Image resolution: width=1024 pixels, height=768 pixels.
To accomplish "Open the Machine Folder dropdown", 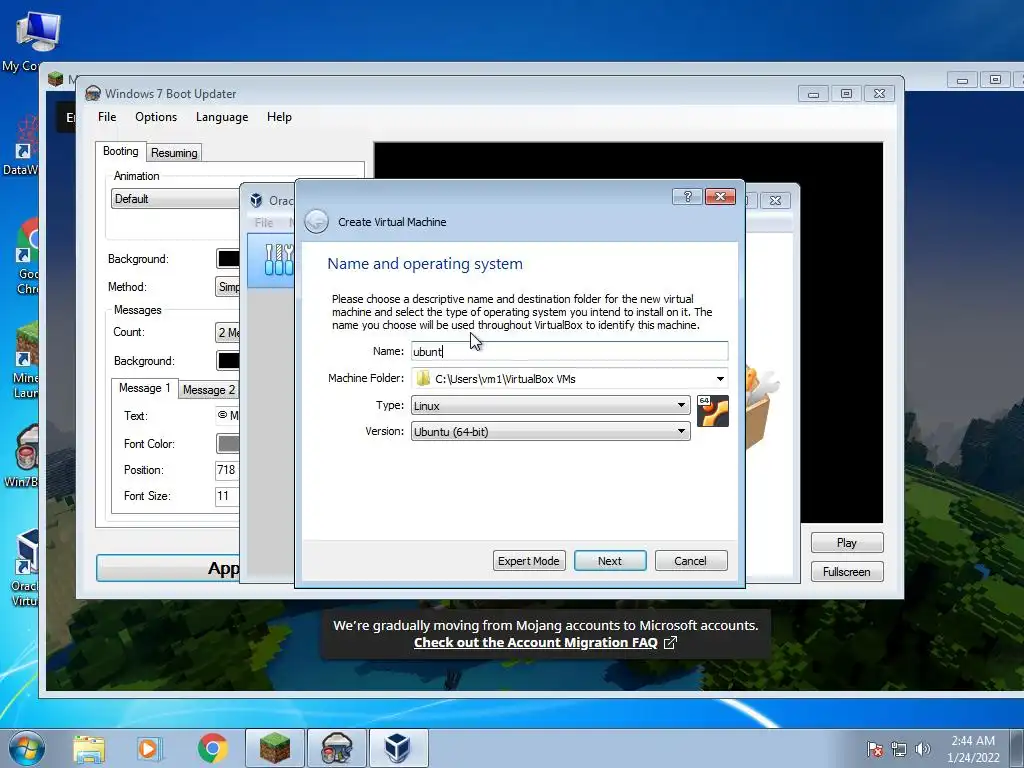I will point(720,379).
